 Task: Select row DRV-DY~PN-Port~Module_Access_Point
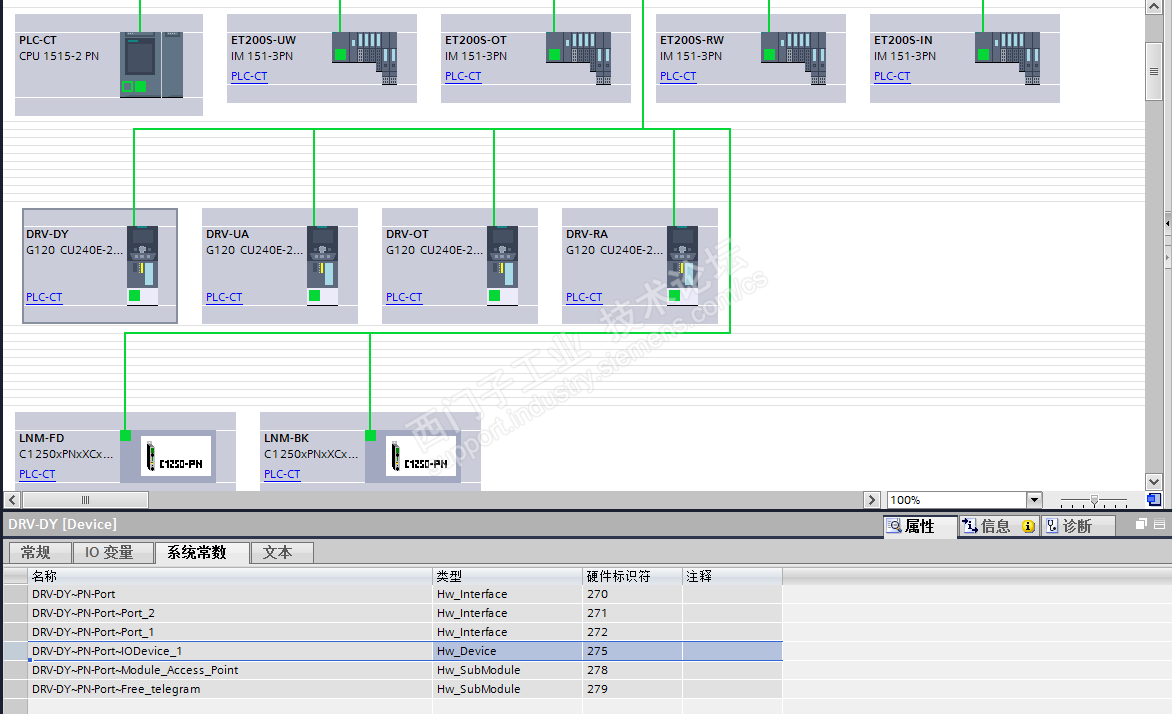click(x=392, y=670)
